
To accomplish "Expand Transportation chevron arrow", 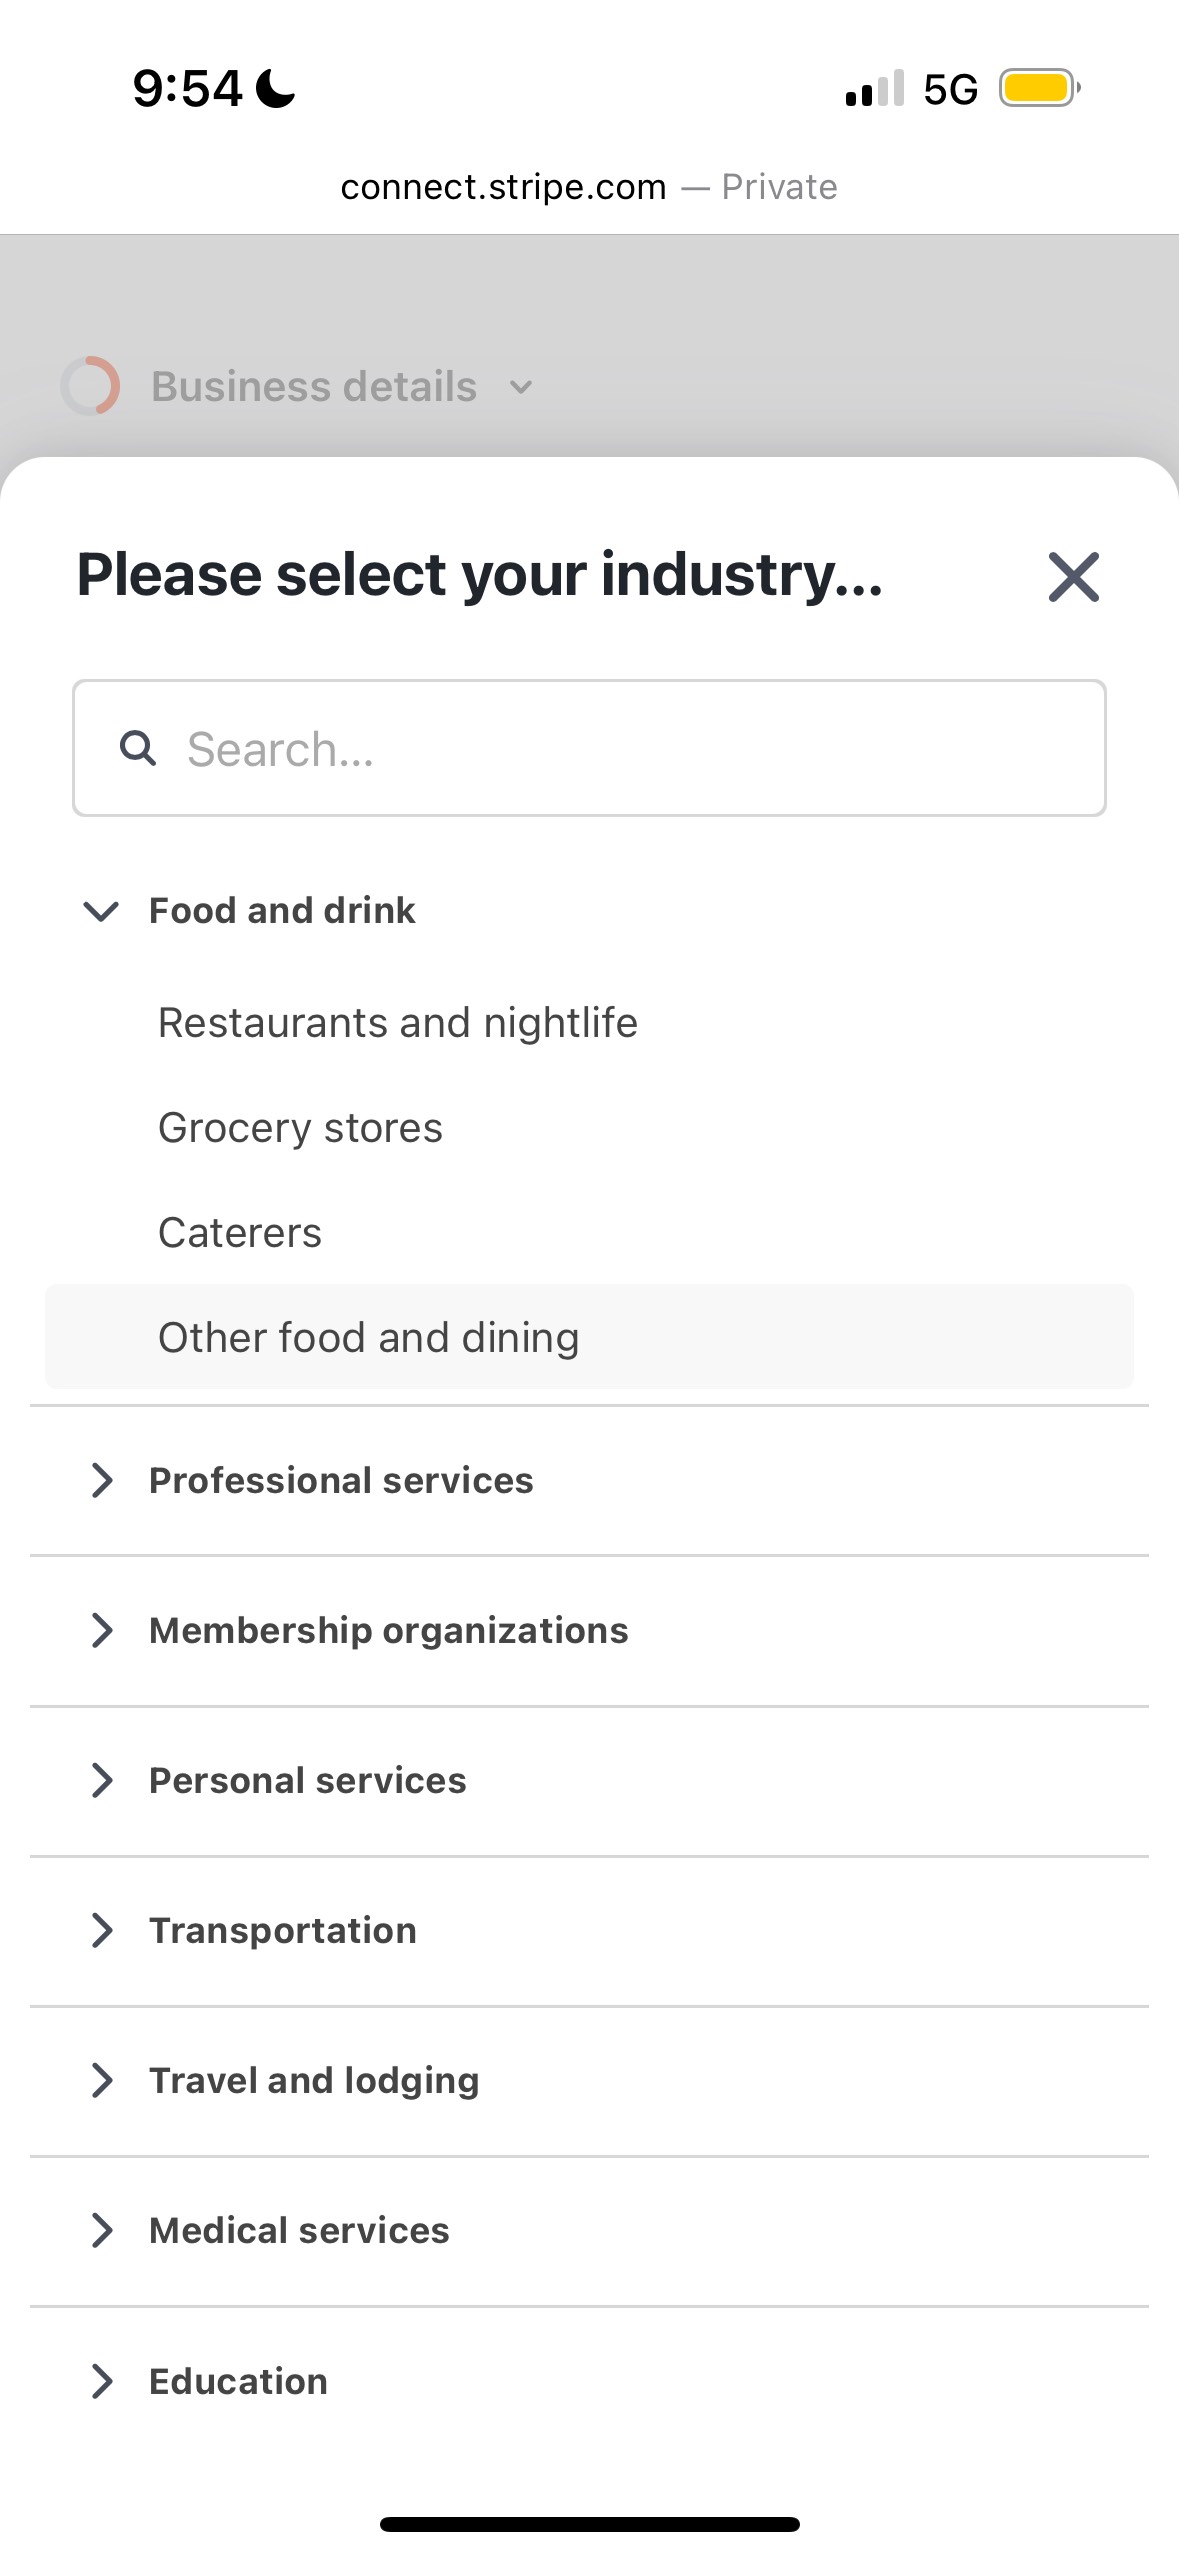I will pyautogui.click(x=101, y=1930).
